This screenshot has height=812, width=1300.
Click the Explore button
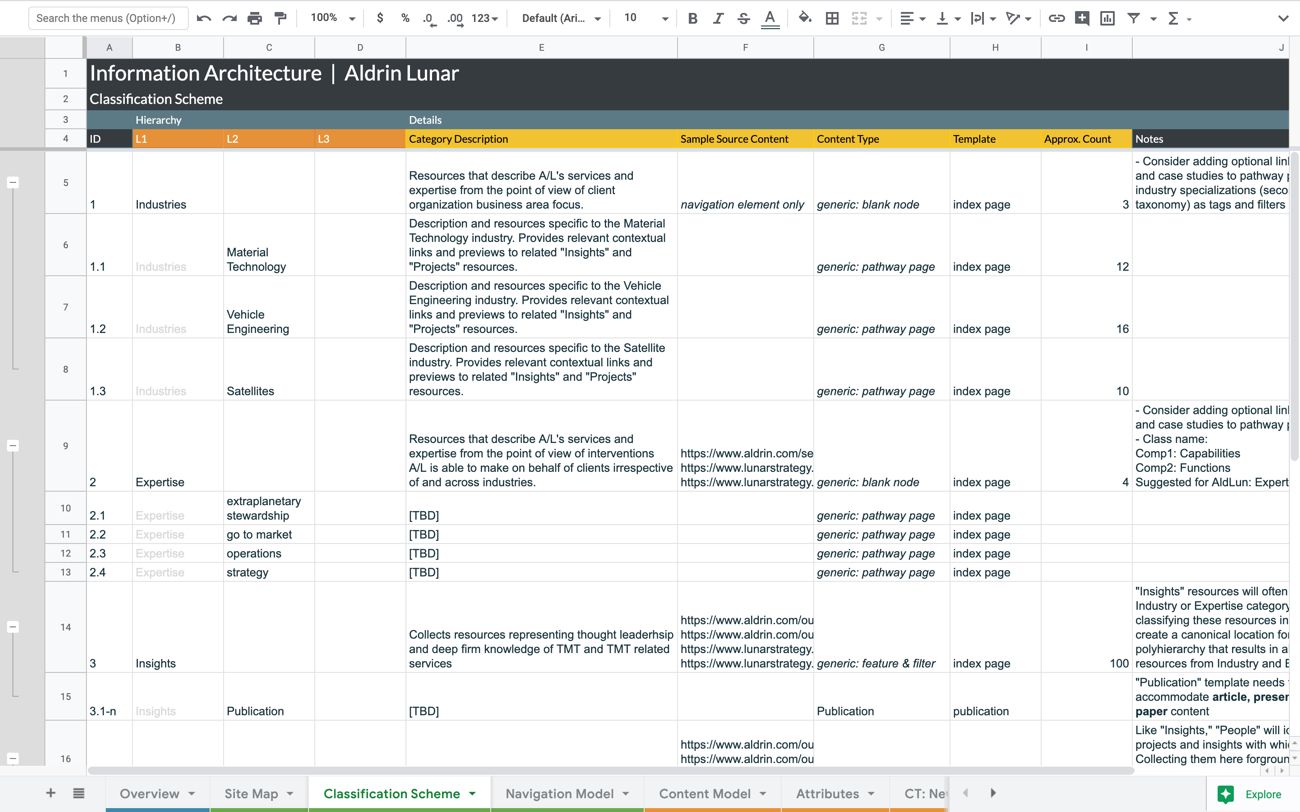tap(1249, 794)
